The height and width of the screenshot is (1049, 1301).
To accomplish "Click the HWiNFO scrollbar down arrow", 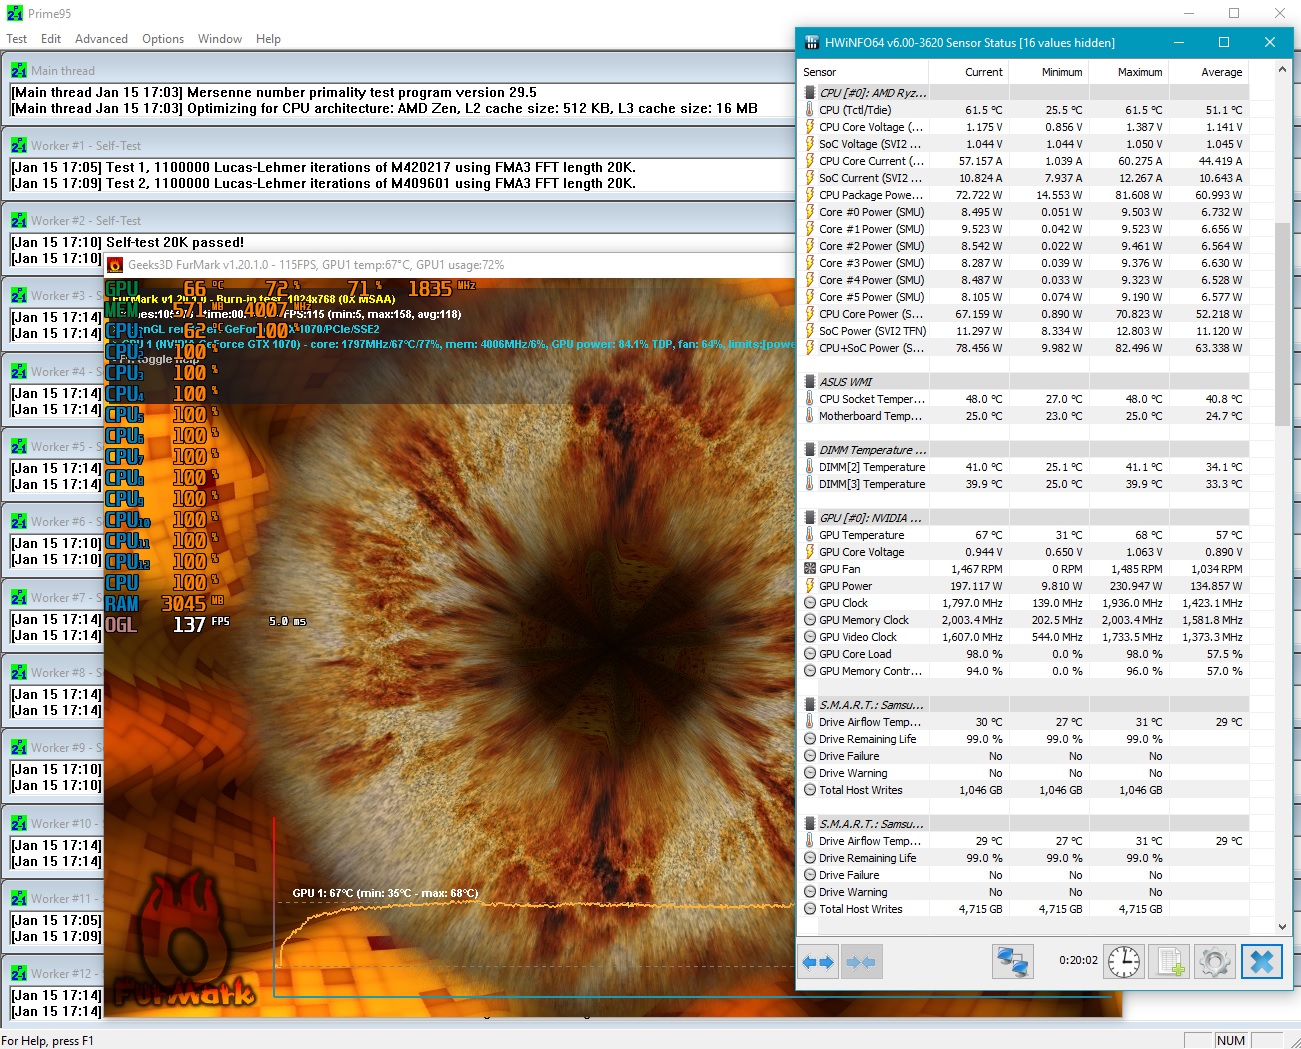I will point(1283,927).
